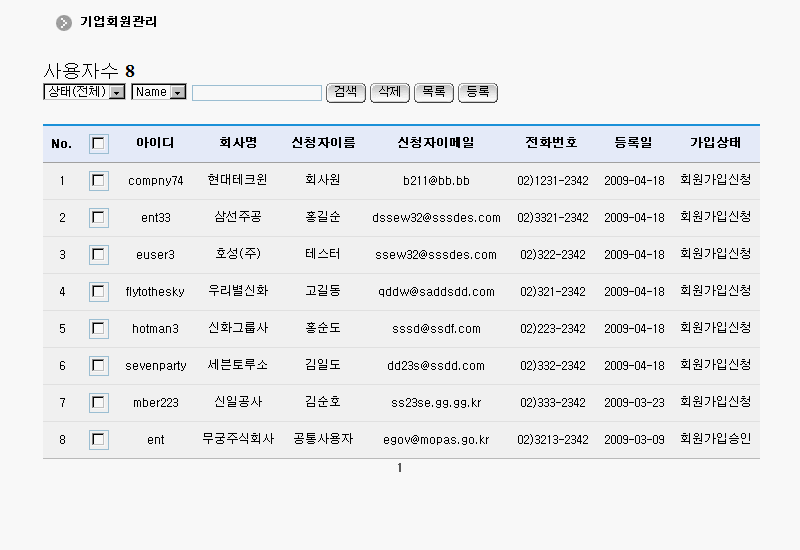
Task: Select the checkbox for ent row
Action: [99, 440]
